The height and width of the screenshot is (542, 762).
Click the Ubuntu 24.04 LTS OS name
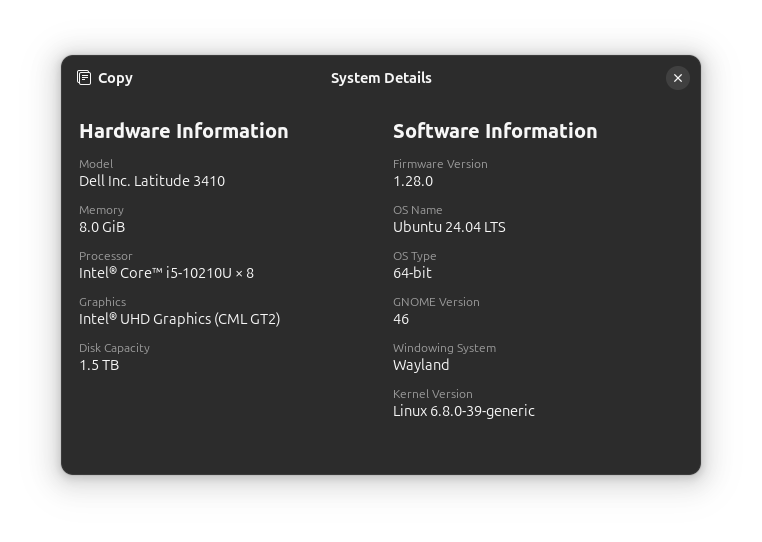449,227
